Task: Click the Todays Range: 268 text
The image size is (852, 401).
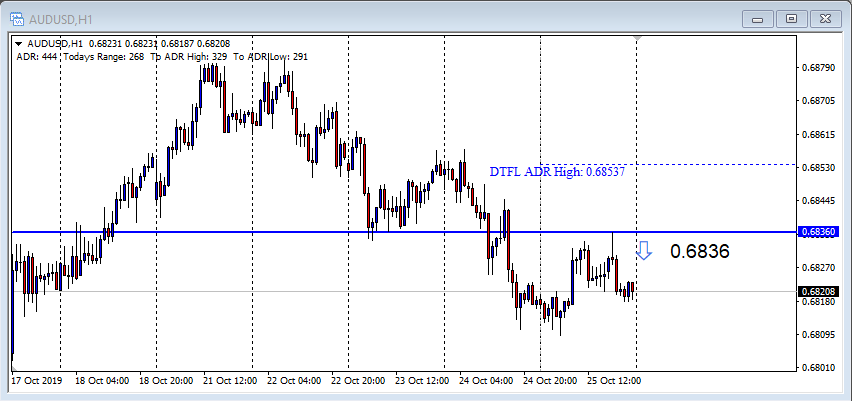Action: 104,57
